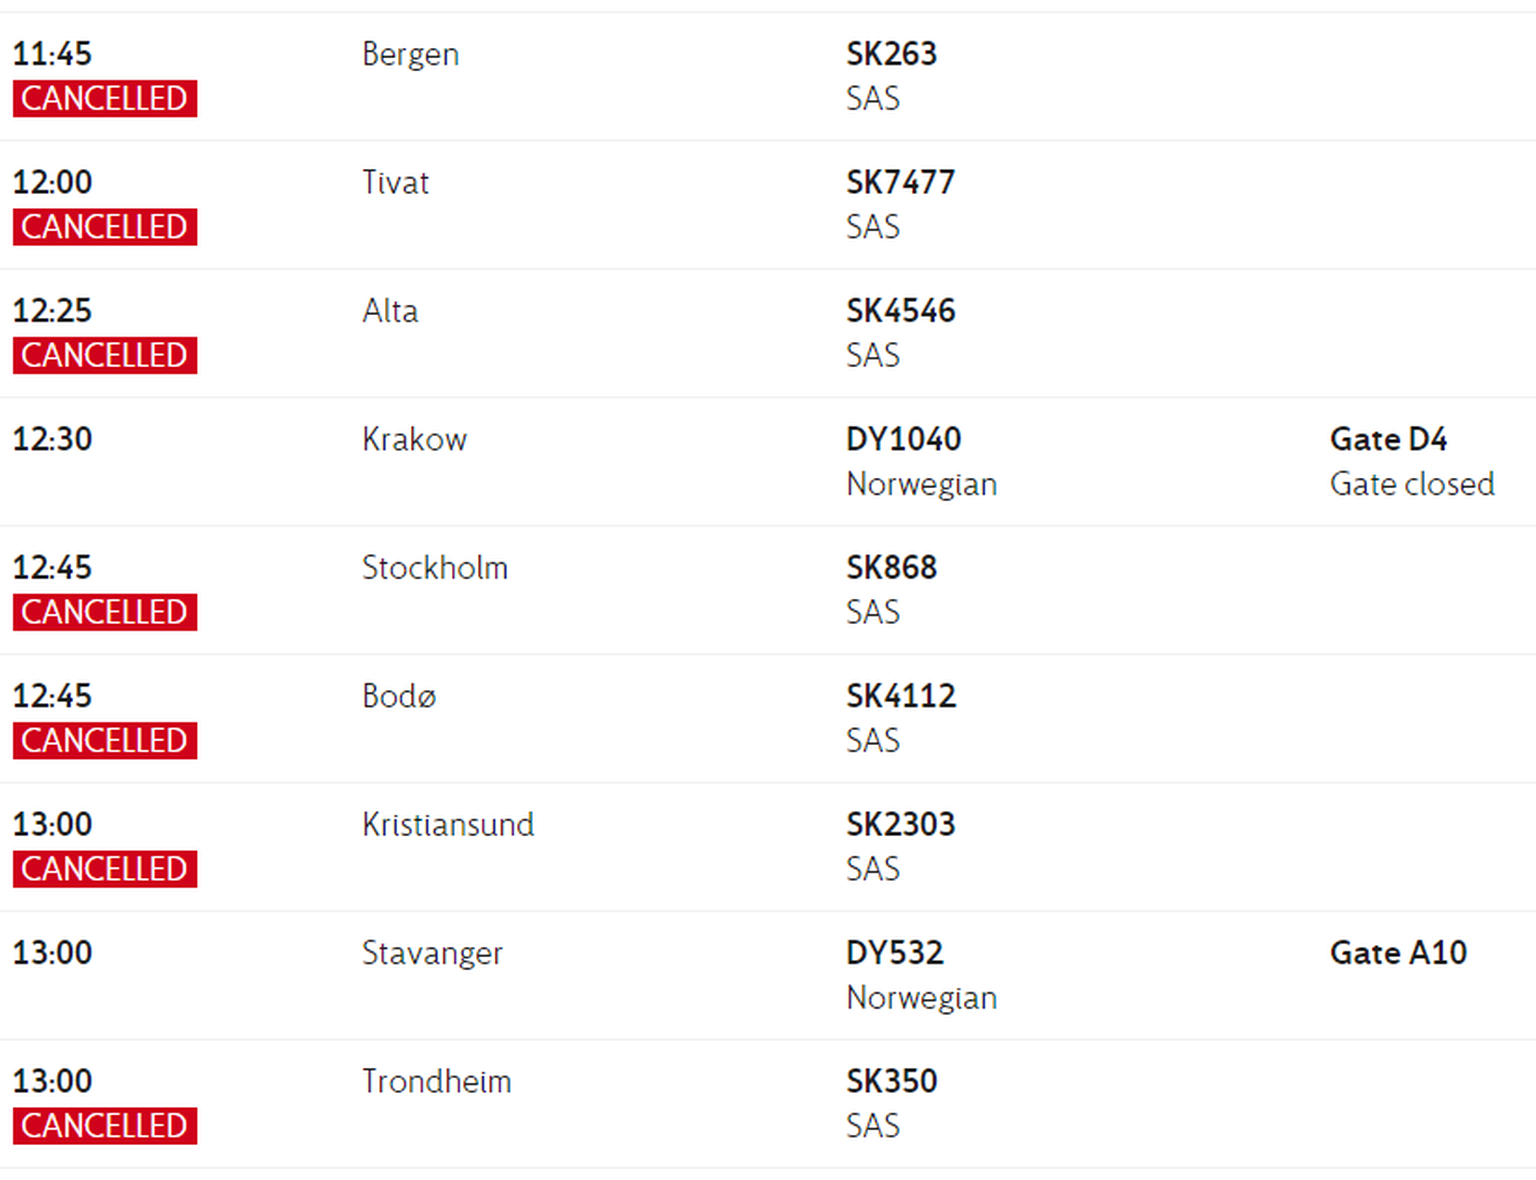This screenshot has height=1180, width=1536.
Task: Click the Norwegian airline name under DY1040
Action: (x=921, y=484)
